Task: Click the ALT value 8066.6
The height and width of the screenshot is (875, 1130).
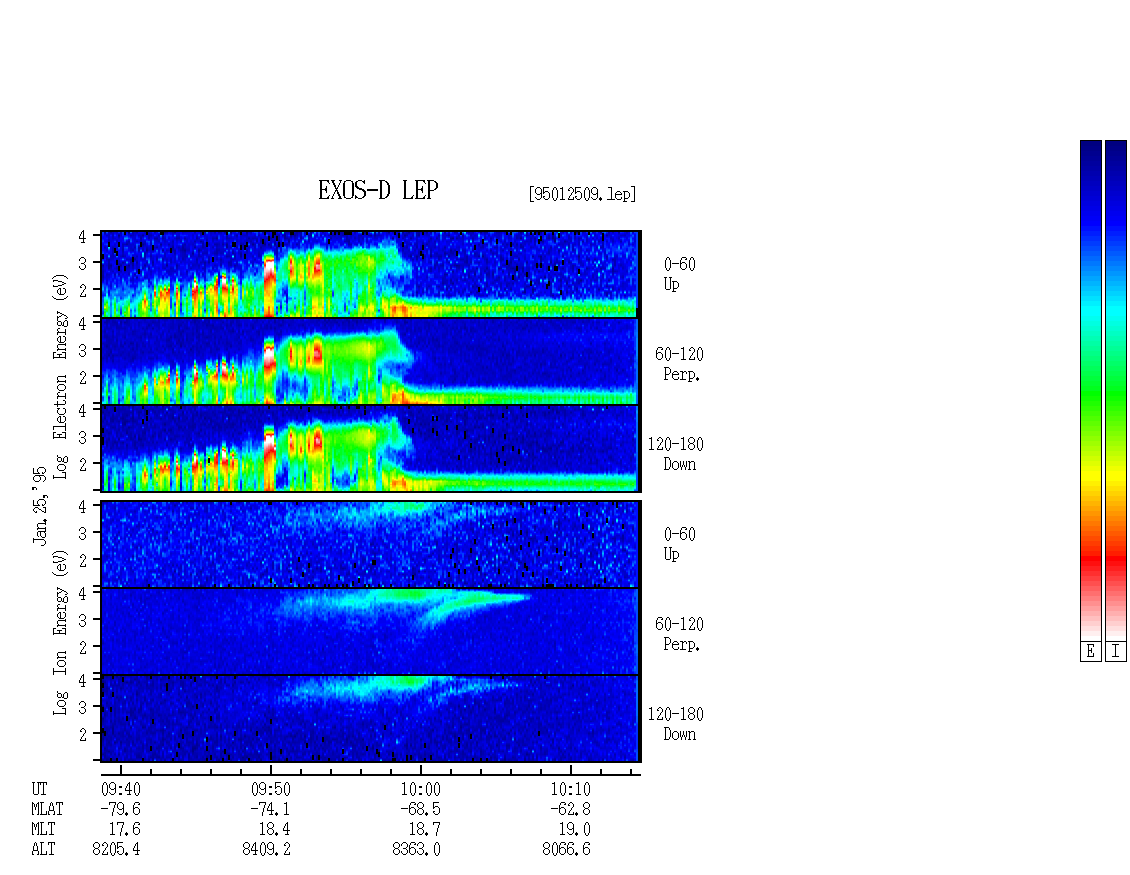Action: point(566,850)
